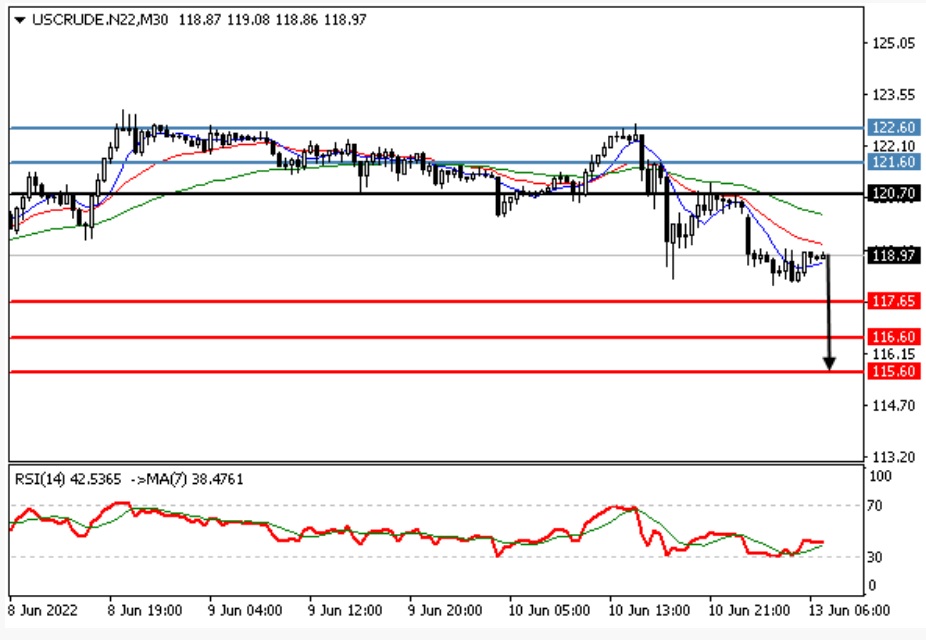Select the OHLC values 118.87 119.08 118.86 118.97
Image resolution: width=926 pixels, height=640 pixels.
(272, 20)
